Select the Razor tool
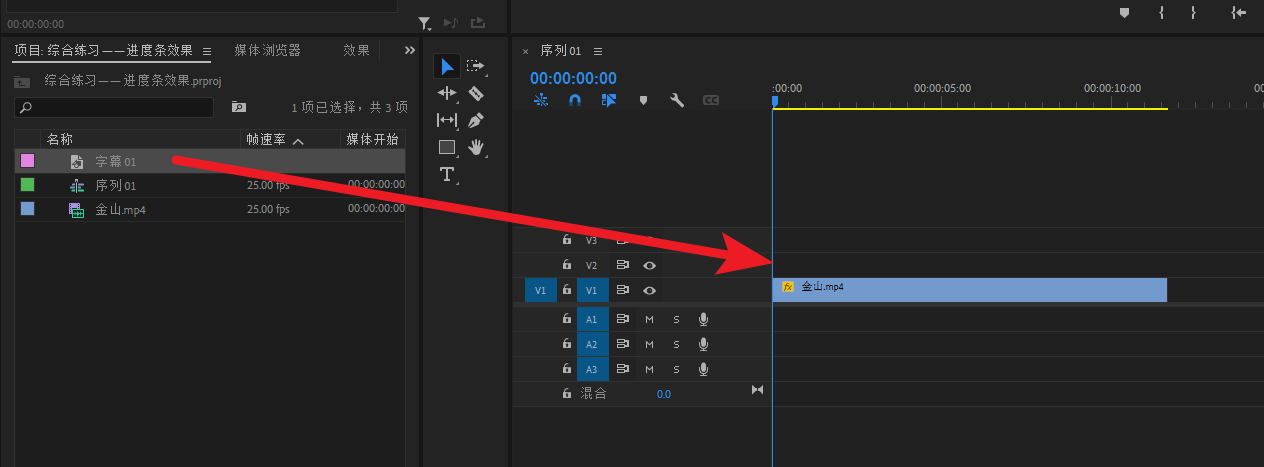The image size is (1264, 467). 476,93
